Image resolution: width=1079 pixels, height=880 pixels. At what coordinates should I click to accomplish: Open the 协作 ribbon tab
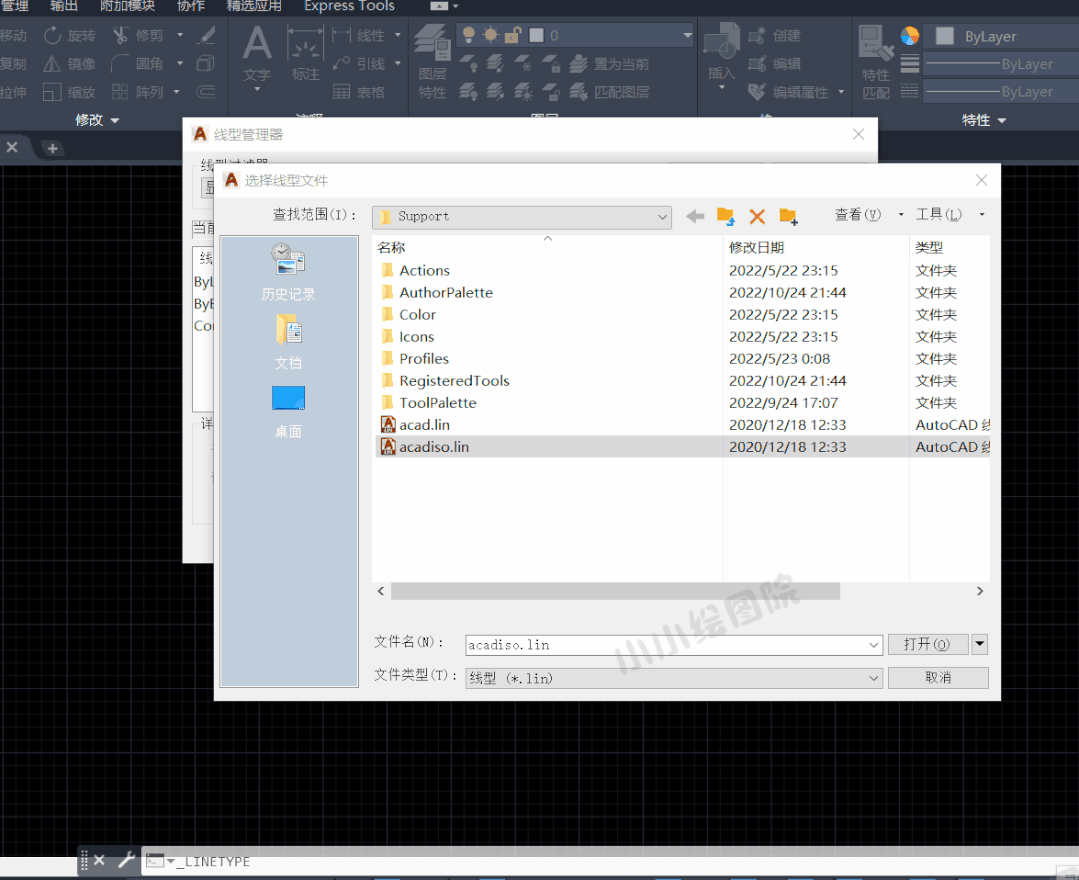click(x=191, y=6)
